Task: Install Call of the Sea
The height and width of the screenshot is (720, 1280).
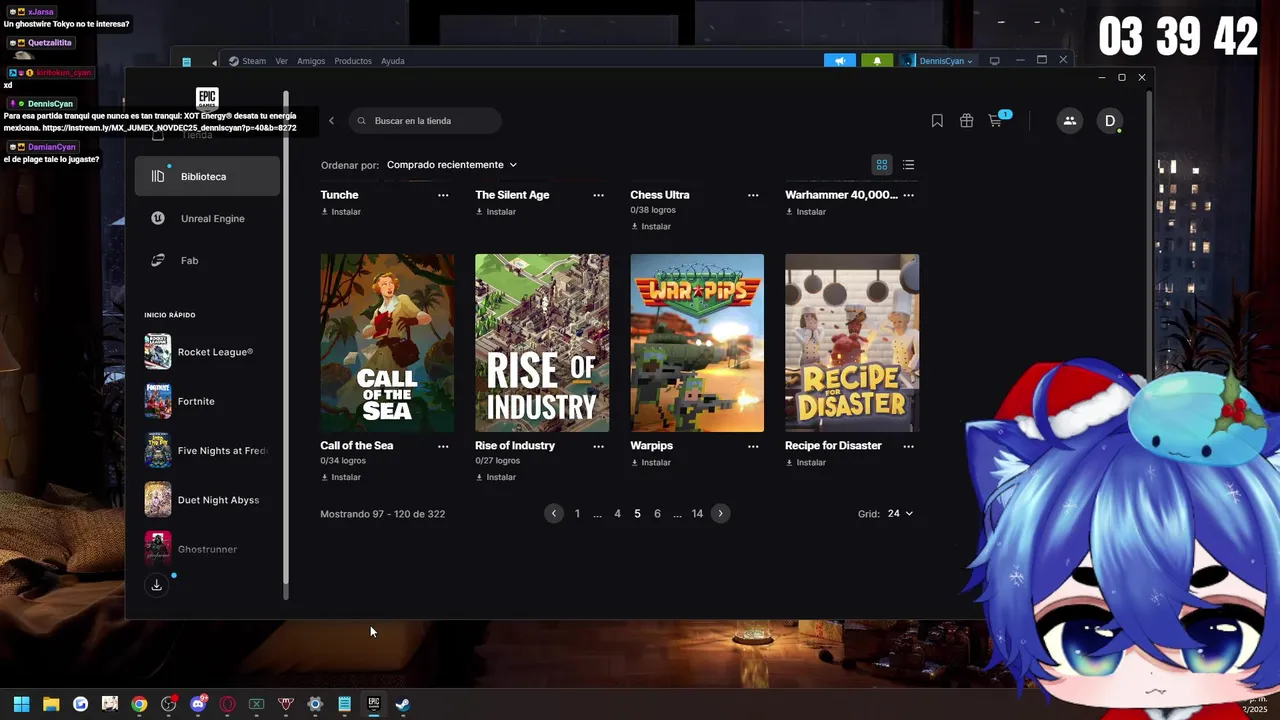Action: [x=341, y=478]
